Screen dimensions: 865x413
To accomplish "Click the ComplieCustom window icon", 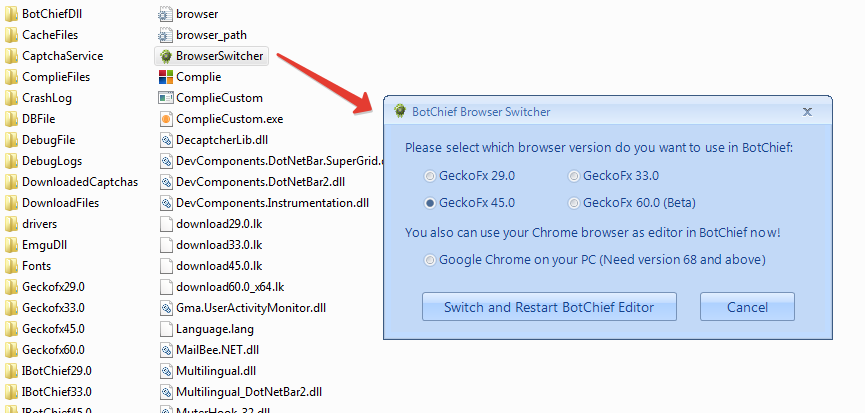I will pyautogui.click(x=166, y=98).
